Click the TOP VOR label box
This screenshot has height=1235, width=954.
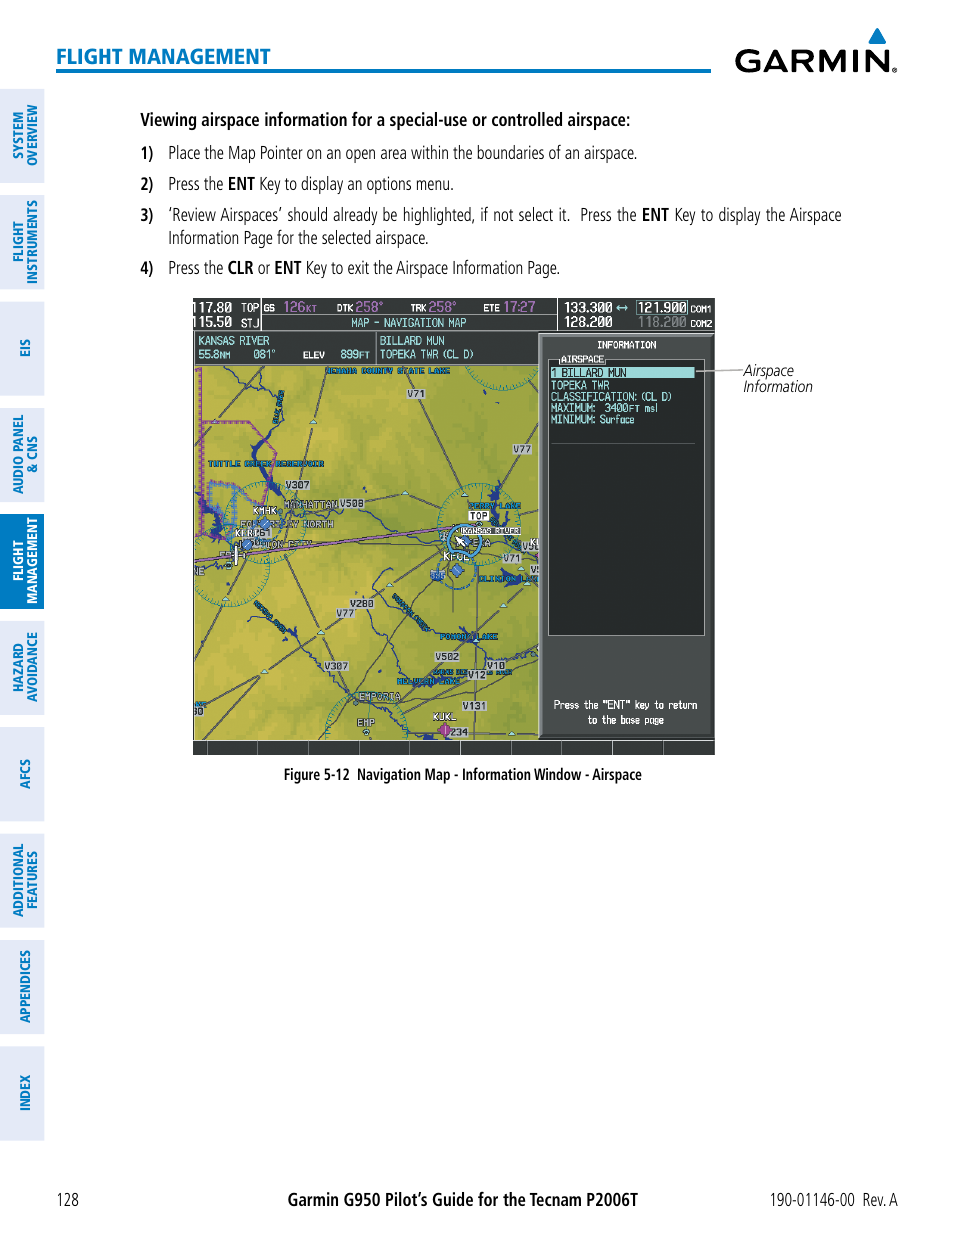tap(479, 516)
